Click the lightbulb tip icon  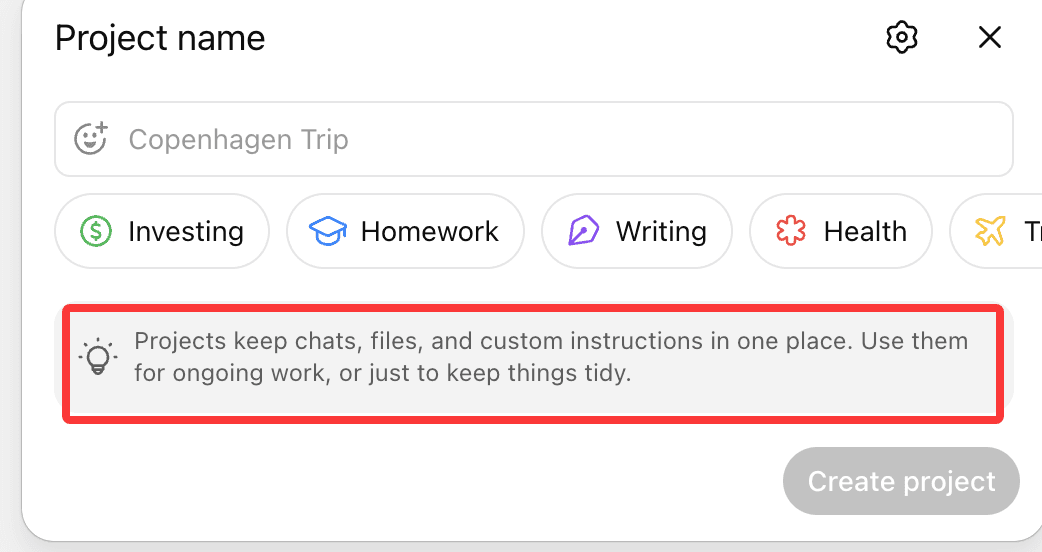click(x=98, y=357)
